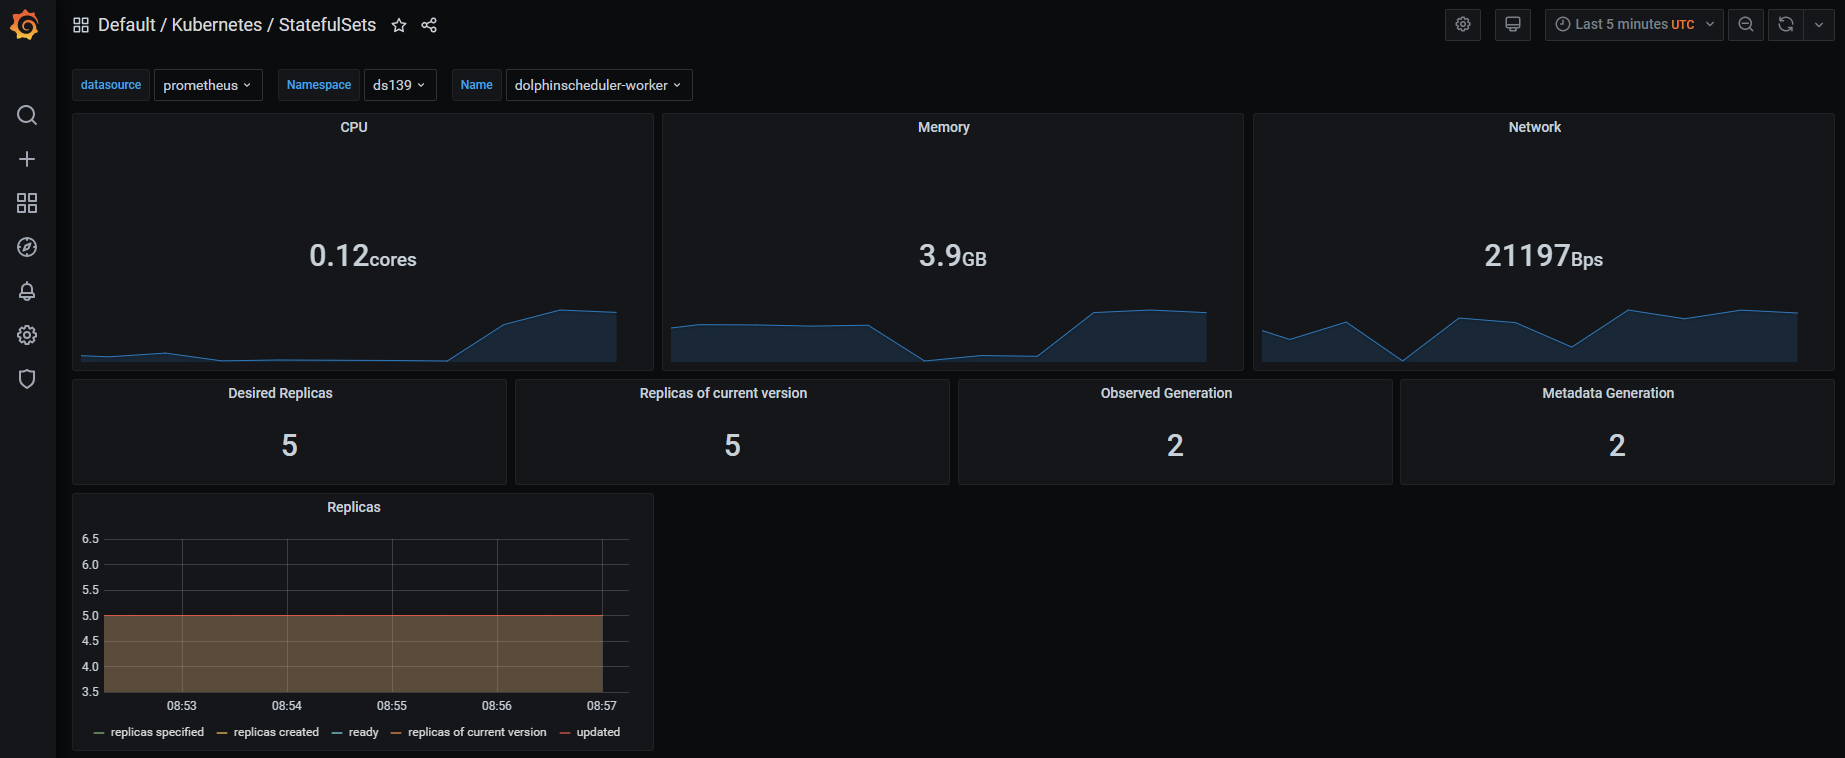The height and width of the screenshot is (758, 1845).
Task: Share the dashboard using share icon
Action: click(429, 25)
